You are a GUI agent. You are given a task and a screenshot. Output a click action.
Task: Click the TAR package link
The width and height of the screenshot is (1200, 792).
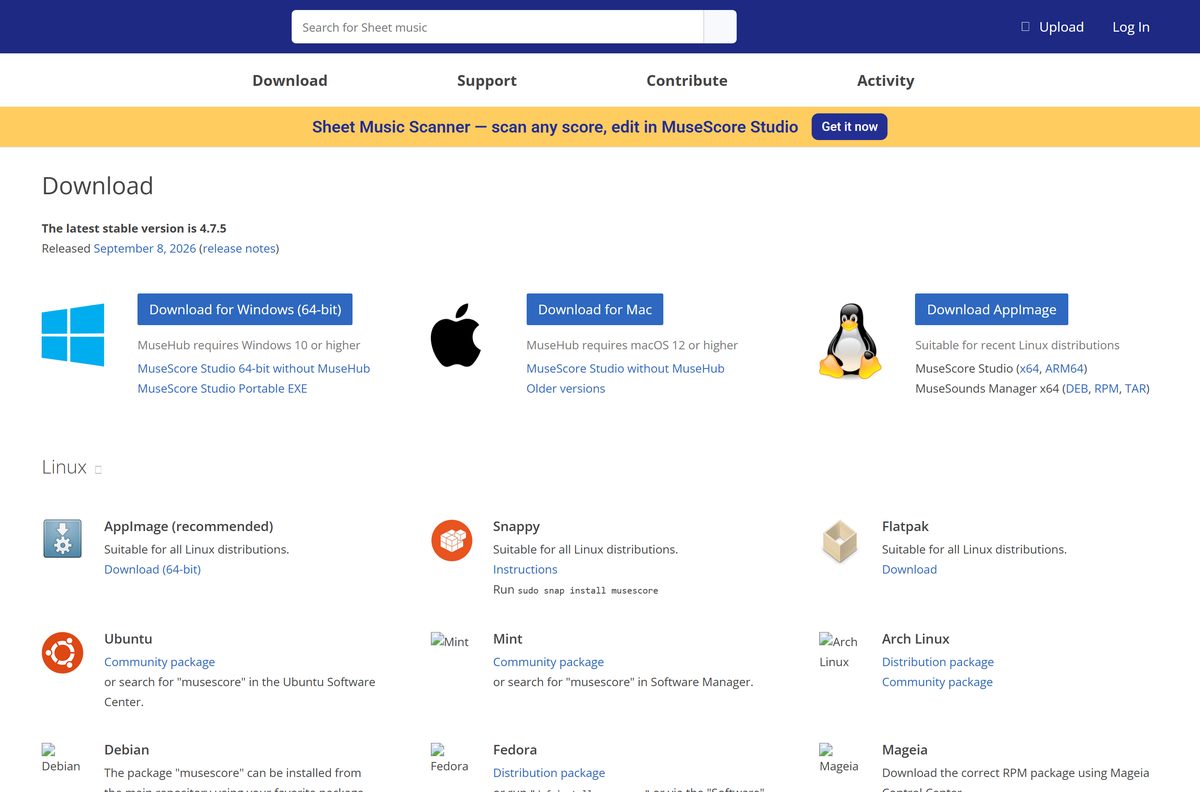click(1136, 388)
